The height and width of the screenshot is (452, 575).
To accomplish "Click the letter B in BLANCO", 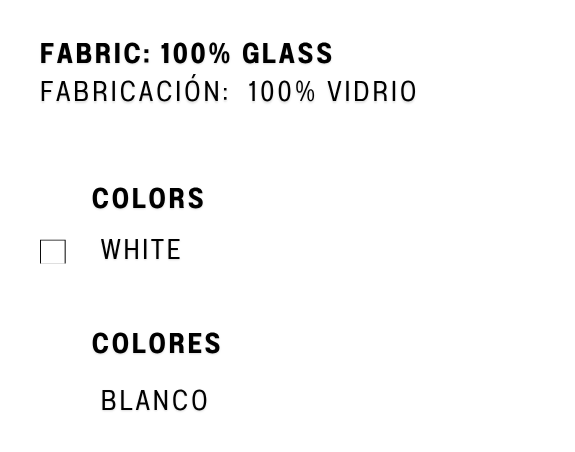I will coord(108,400).
